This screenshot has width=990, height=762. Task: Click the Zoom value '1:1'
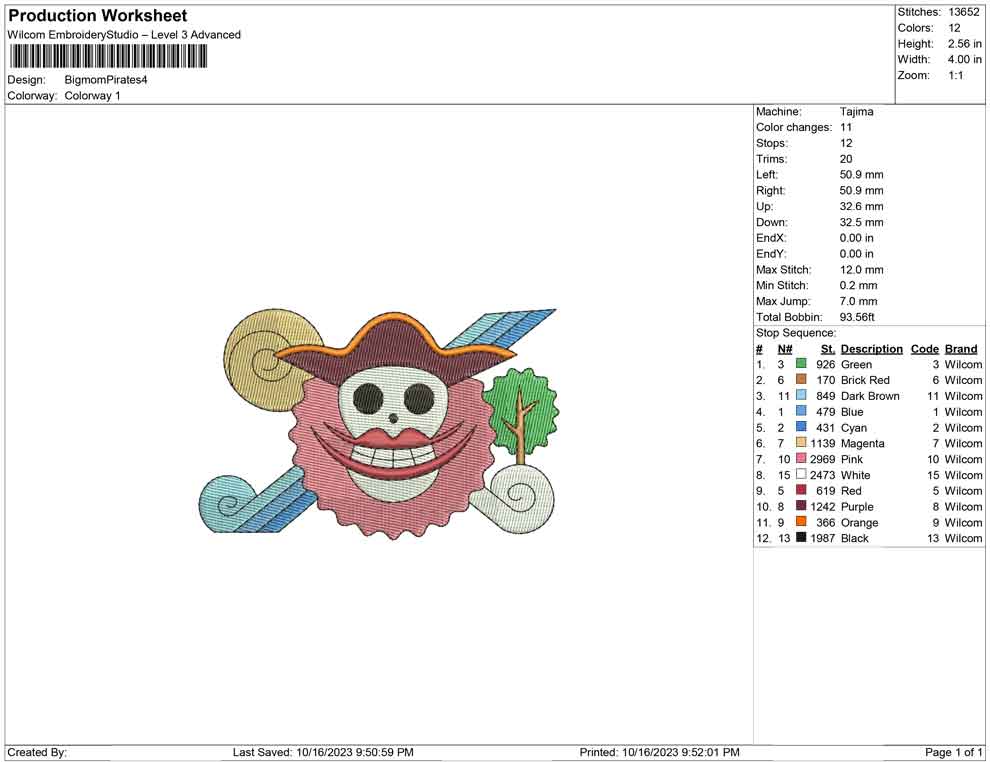point(956,75)
